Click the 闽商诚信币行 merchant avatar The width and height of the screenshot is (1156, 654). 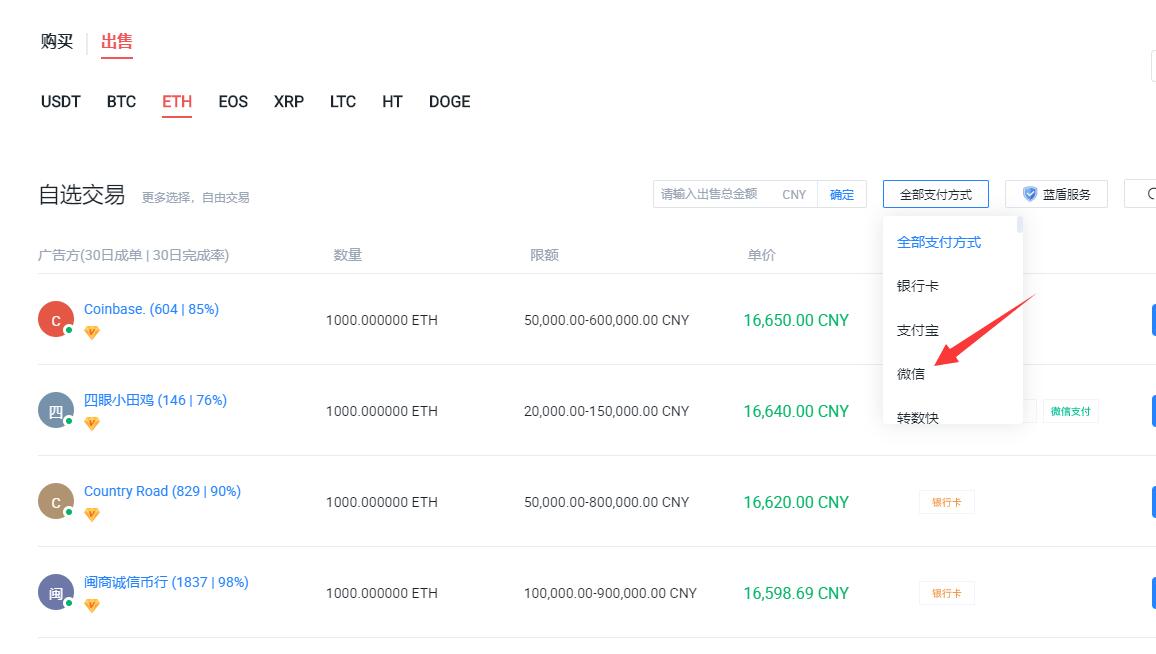pos(56,592)
